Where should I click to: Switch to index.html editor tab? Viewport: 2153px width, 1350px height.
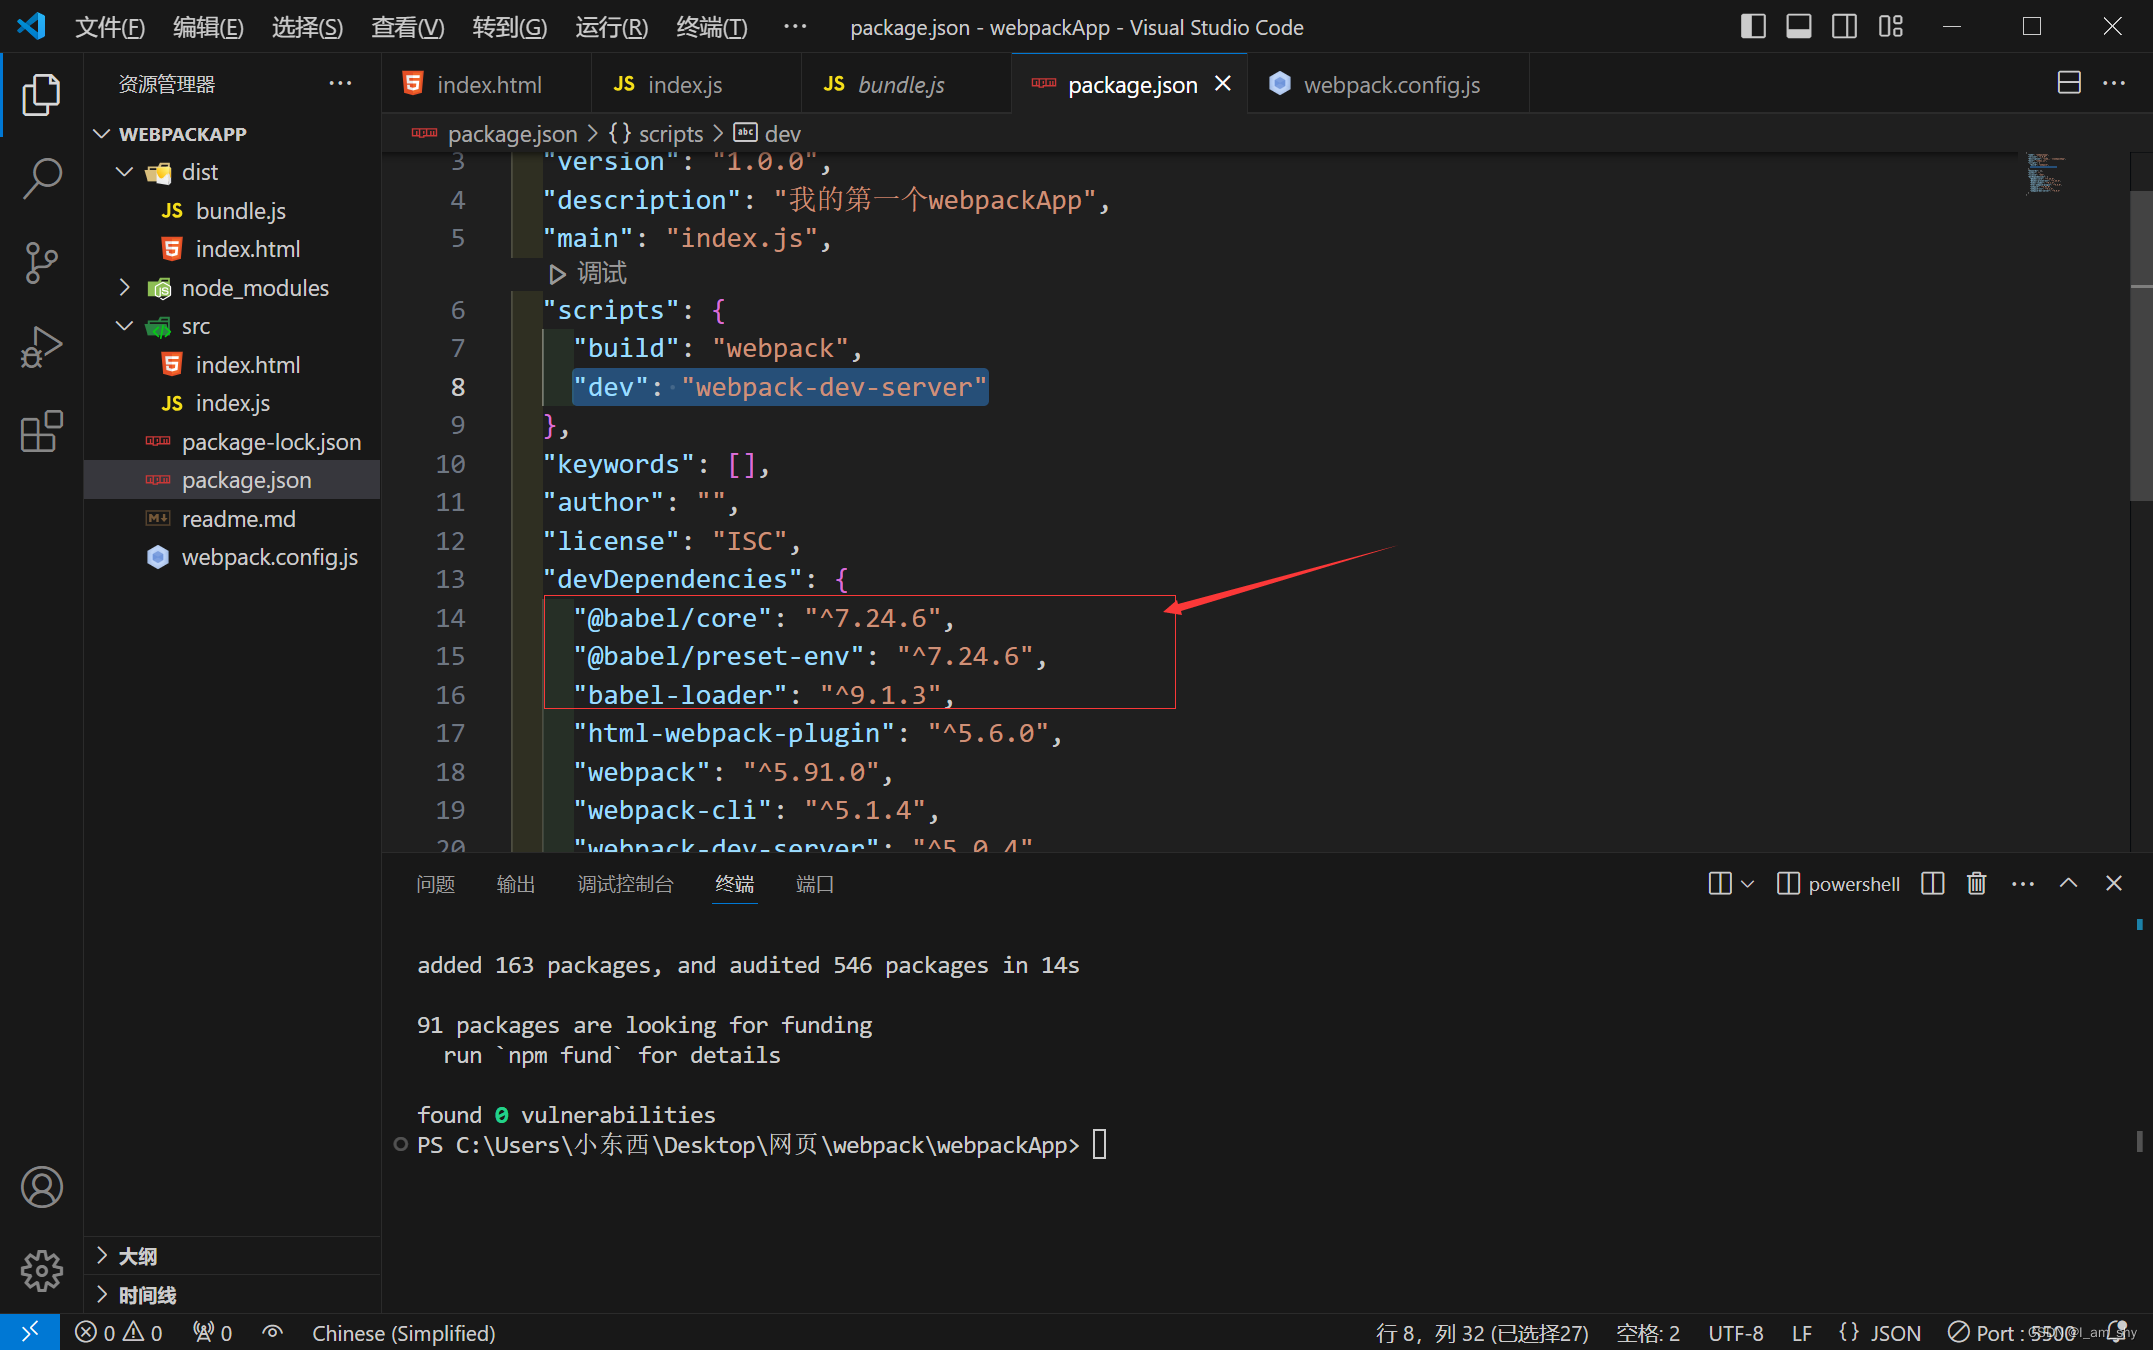tap(486, 84)
